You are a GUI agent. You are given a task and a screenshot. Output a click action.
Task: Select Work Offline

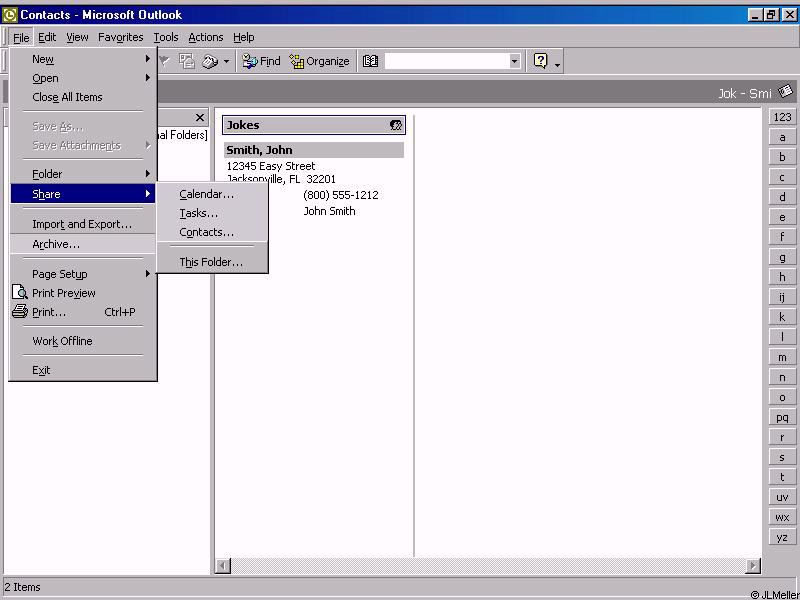(x=83, y=341)
